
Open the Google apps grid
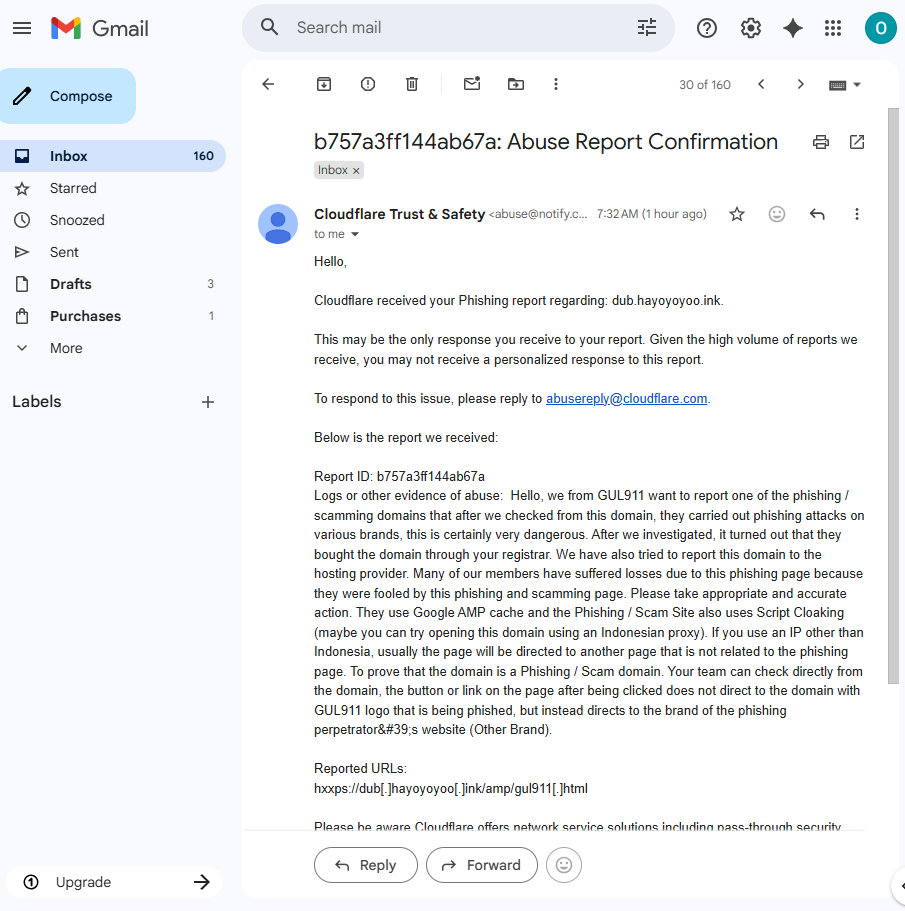click(x=833, y=28)
